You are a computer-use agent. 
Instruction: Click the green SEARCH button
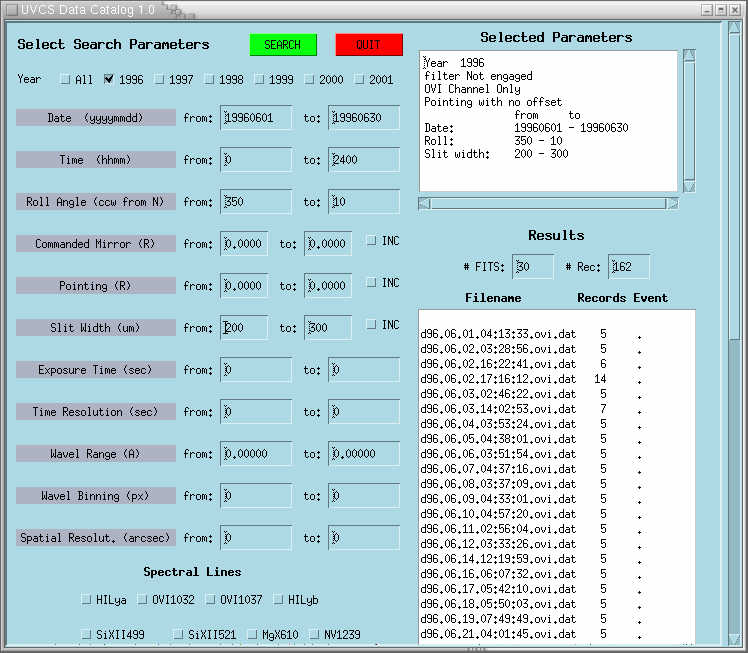(x=283, y=45)
